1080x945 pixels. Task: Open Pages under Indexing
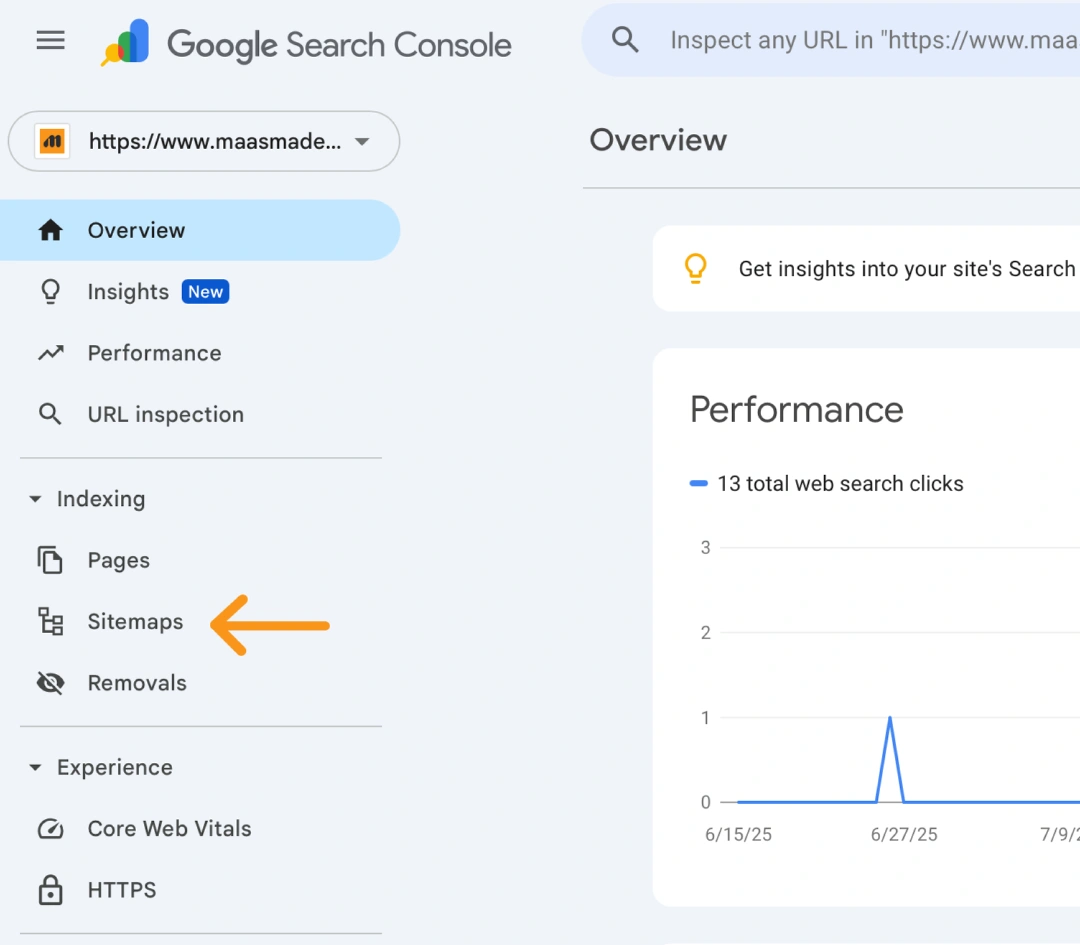(x=118, y=560)
